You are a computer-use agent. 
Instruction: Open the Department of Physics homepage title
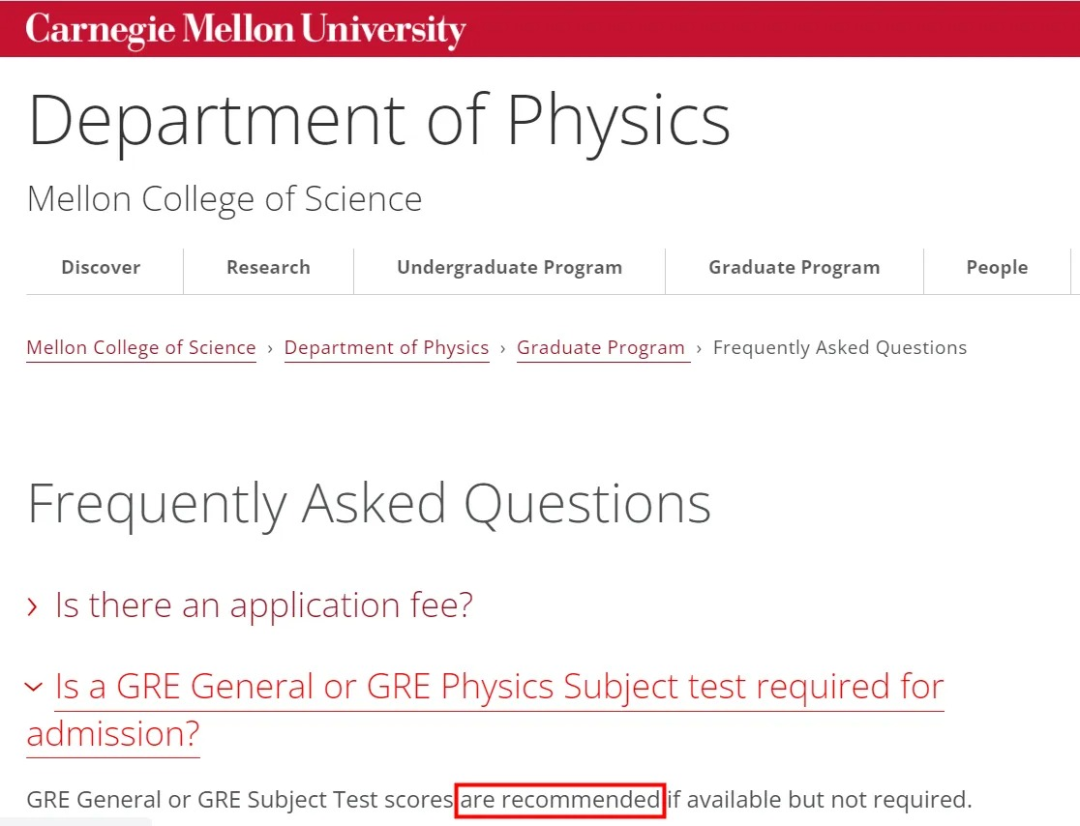[x=378, y=121]
